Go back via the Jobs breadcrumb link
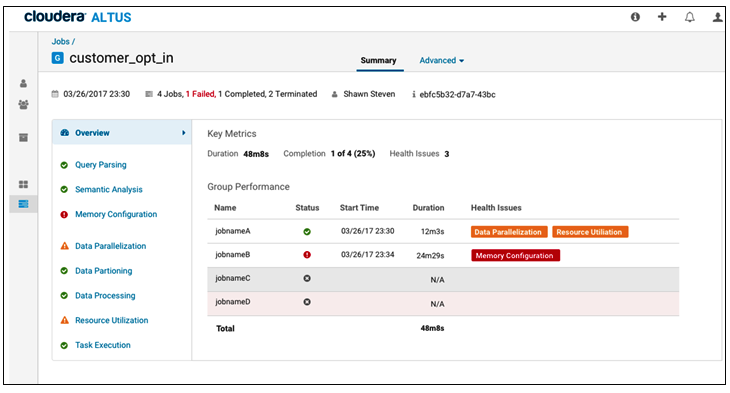Screen dimensions: 730x393 61,41
